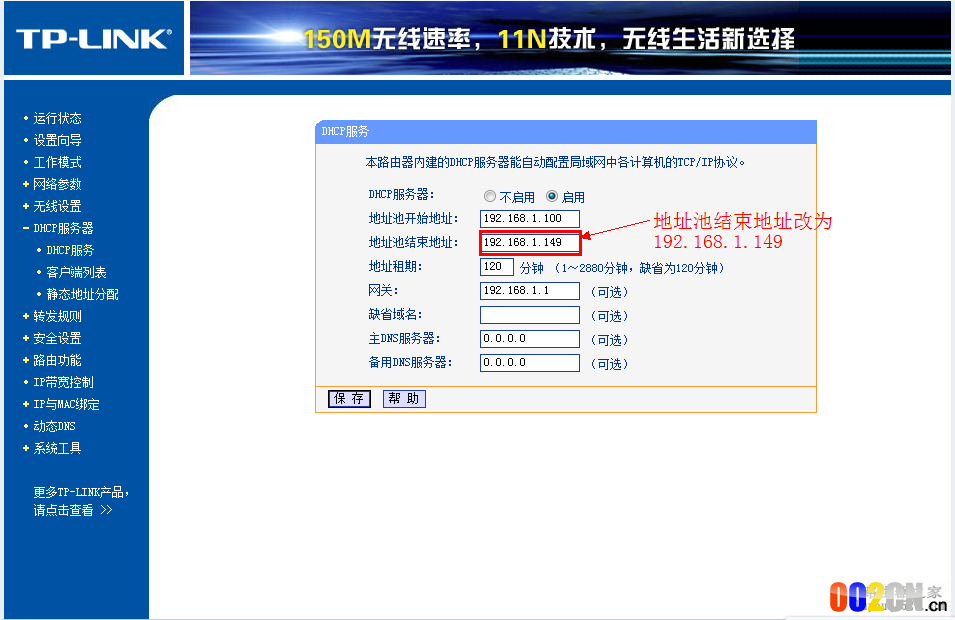Open the 更多TP-LINK产品 link
The width and height of the screenshot is (955, 620).
point(80,501)
